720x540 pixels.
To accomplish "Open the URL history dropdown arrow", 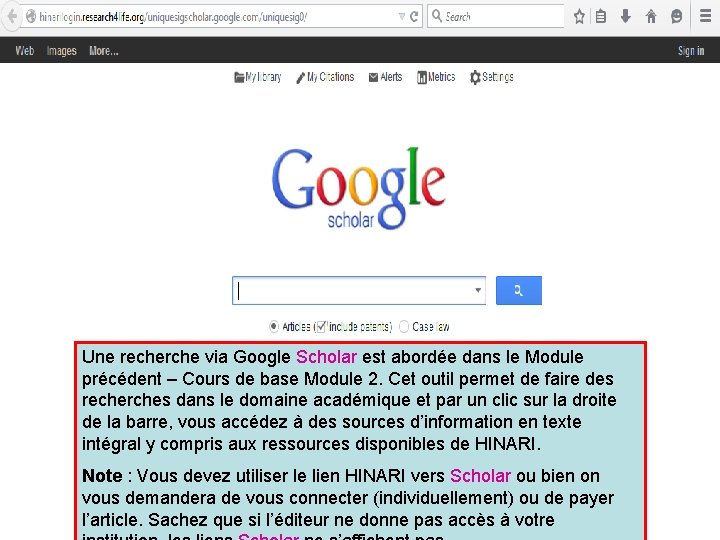I will pyautogui.click(x=402, y=17).
